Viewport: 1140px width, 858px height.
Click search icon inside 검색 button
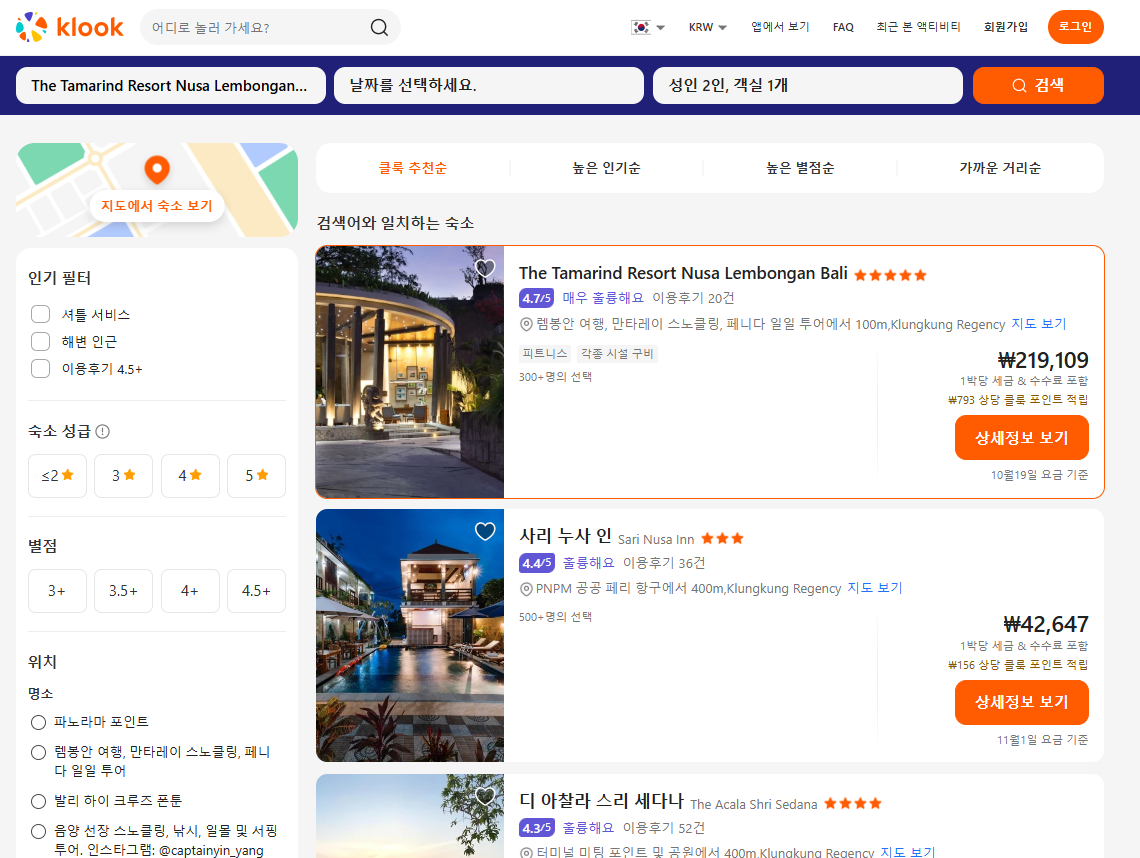pyautogui.click(x=1019, y=86)
